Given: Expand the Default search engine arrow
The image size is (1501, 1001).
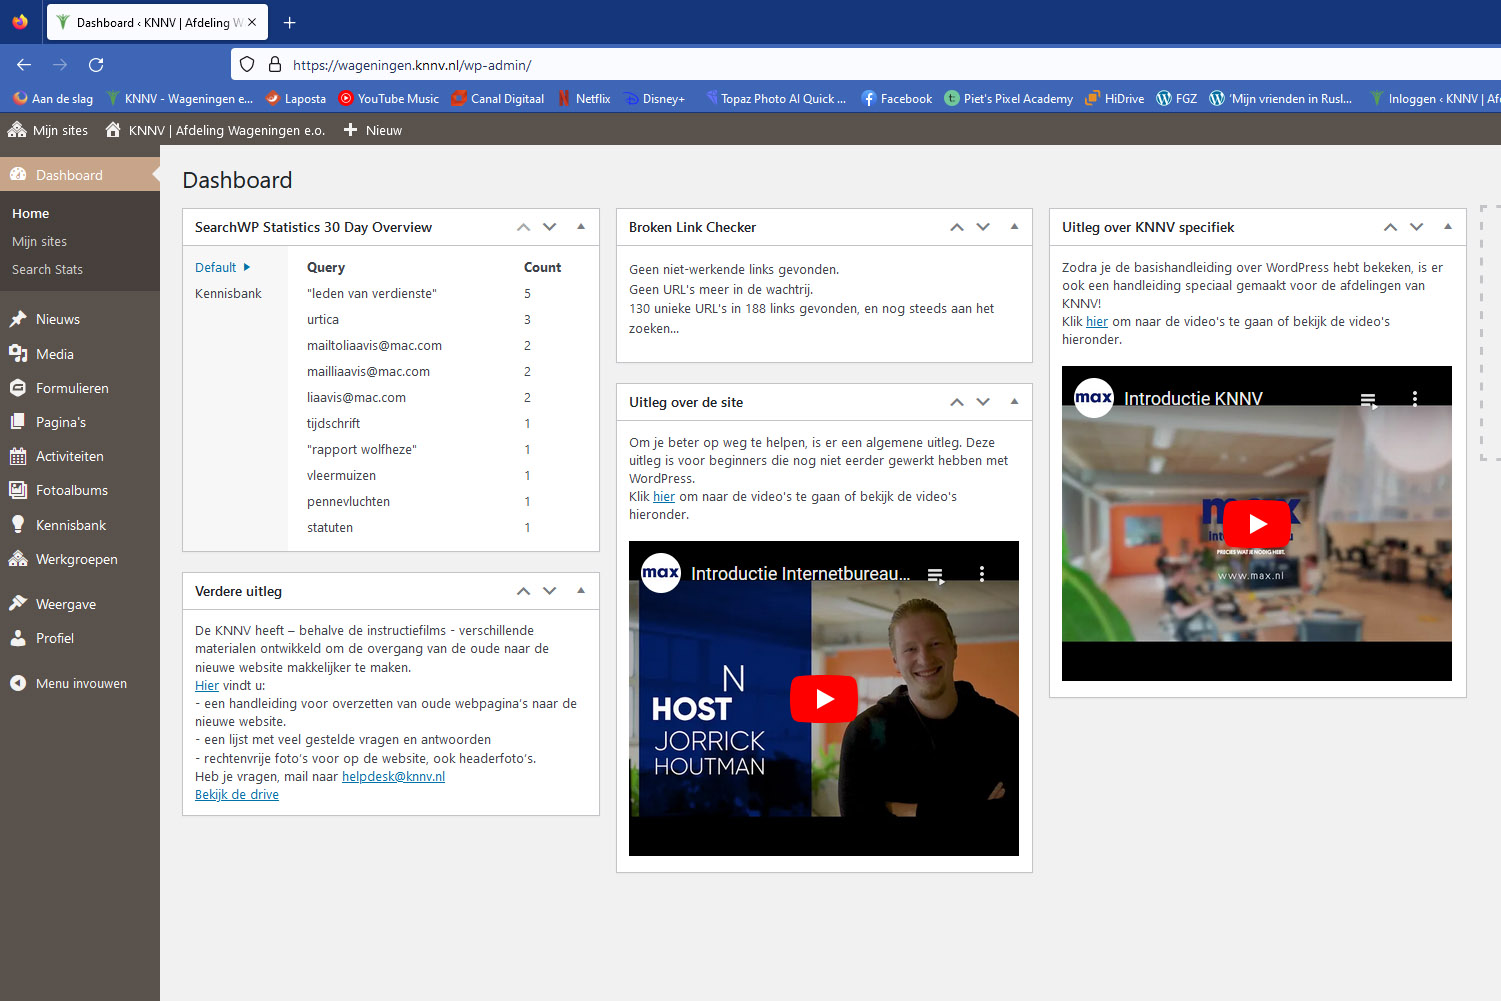Looking at the screenshot, I should [247, 267].
